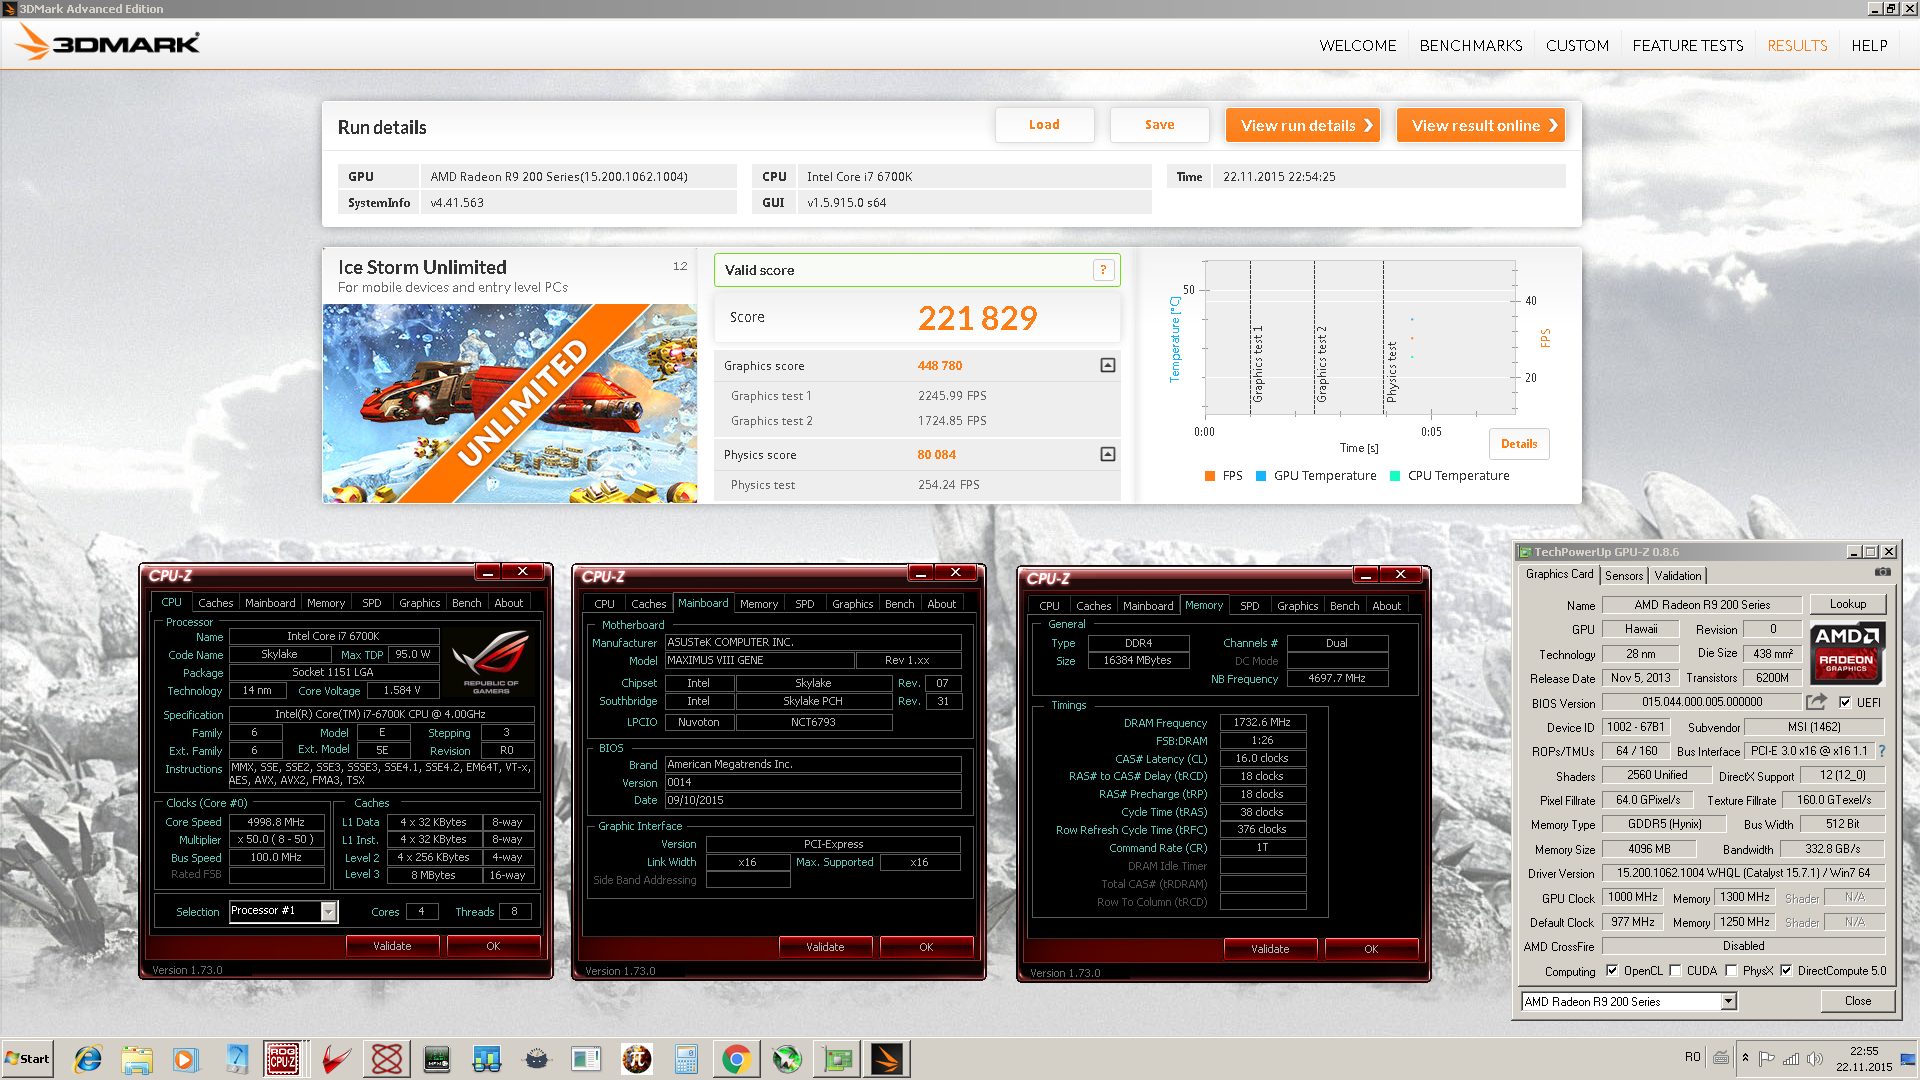The width and height of the screenshot is (1920, 1080).
Task: Collapse the Graphics score section
Action: click(x=1108, y=365)
